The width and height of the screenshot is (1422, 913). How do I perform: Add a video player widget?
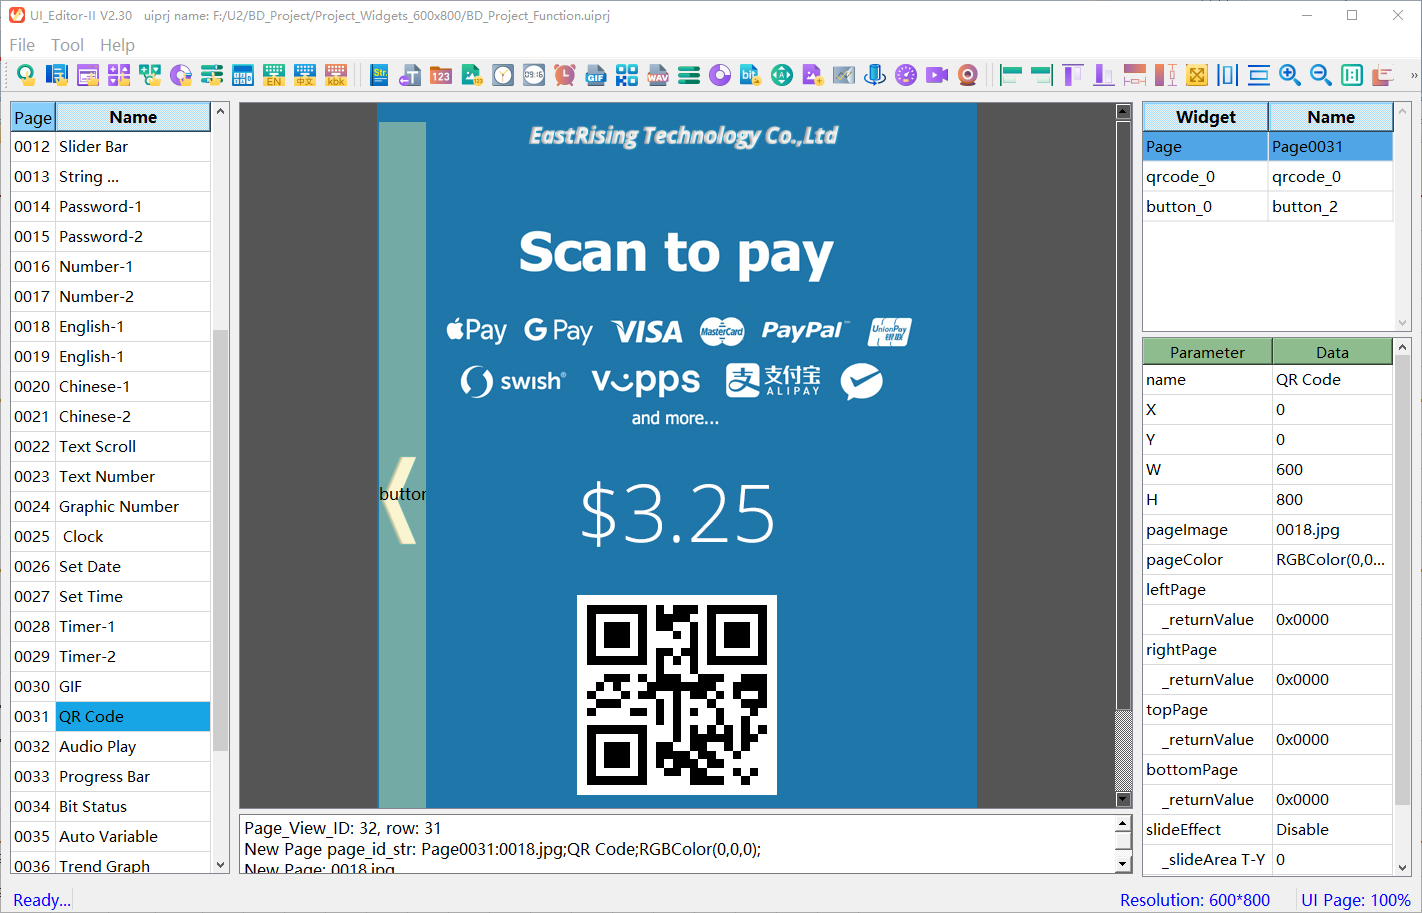click(937, 75)
